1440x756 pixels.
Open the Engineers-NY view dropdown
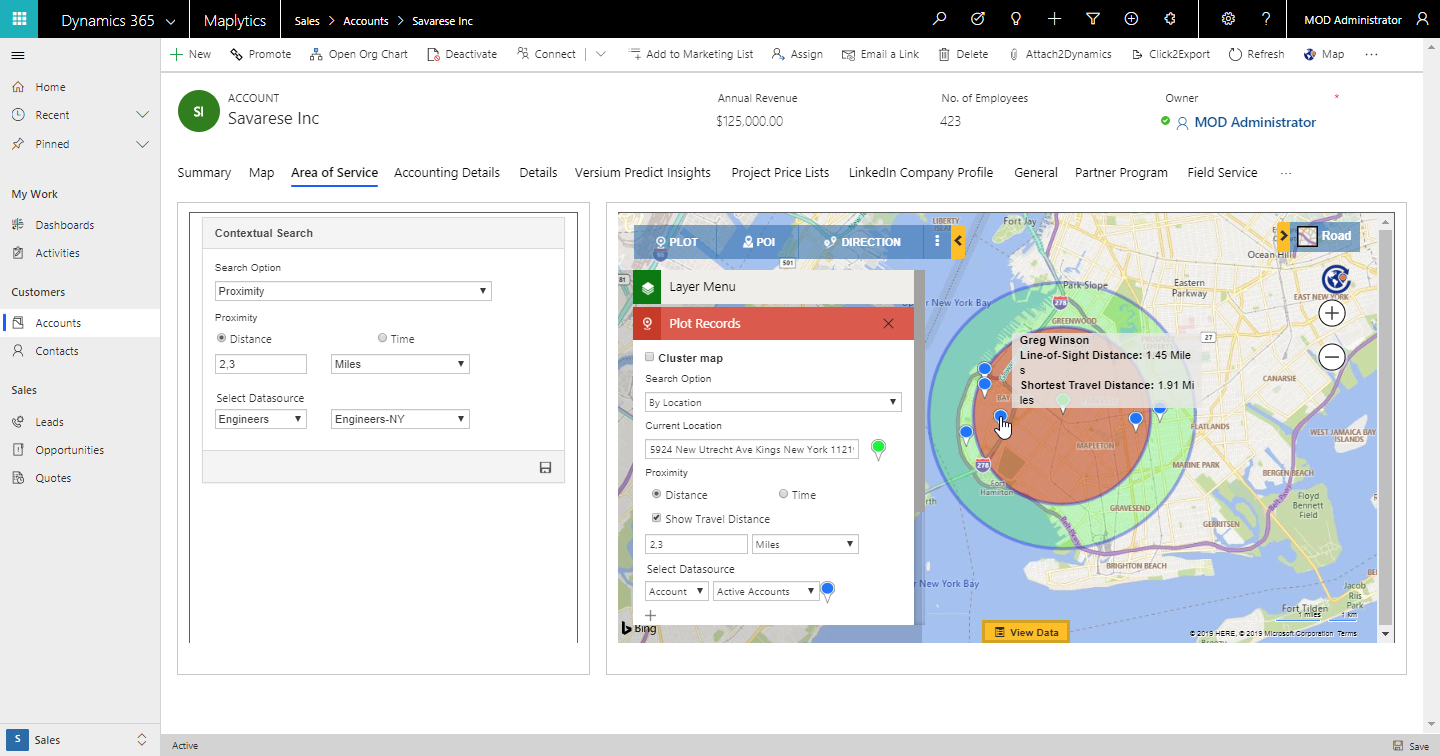pyautogui.click(x=400, y=419)
